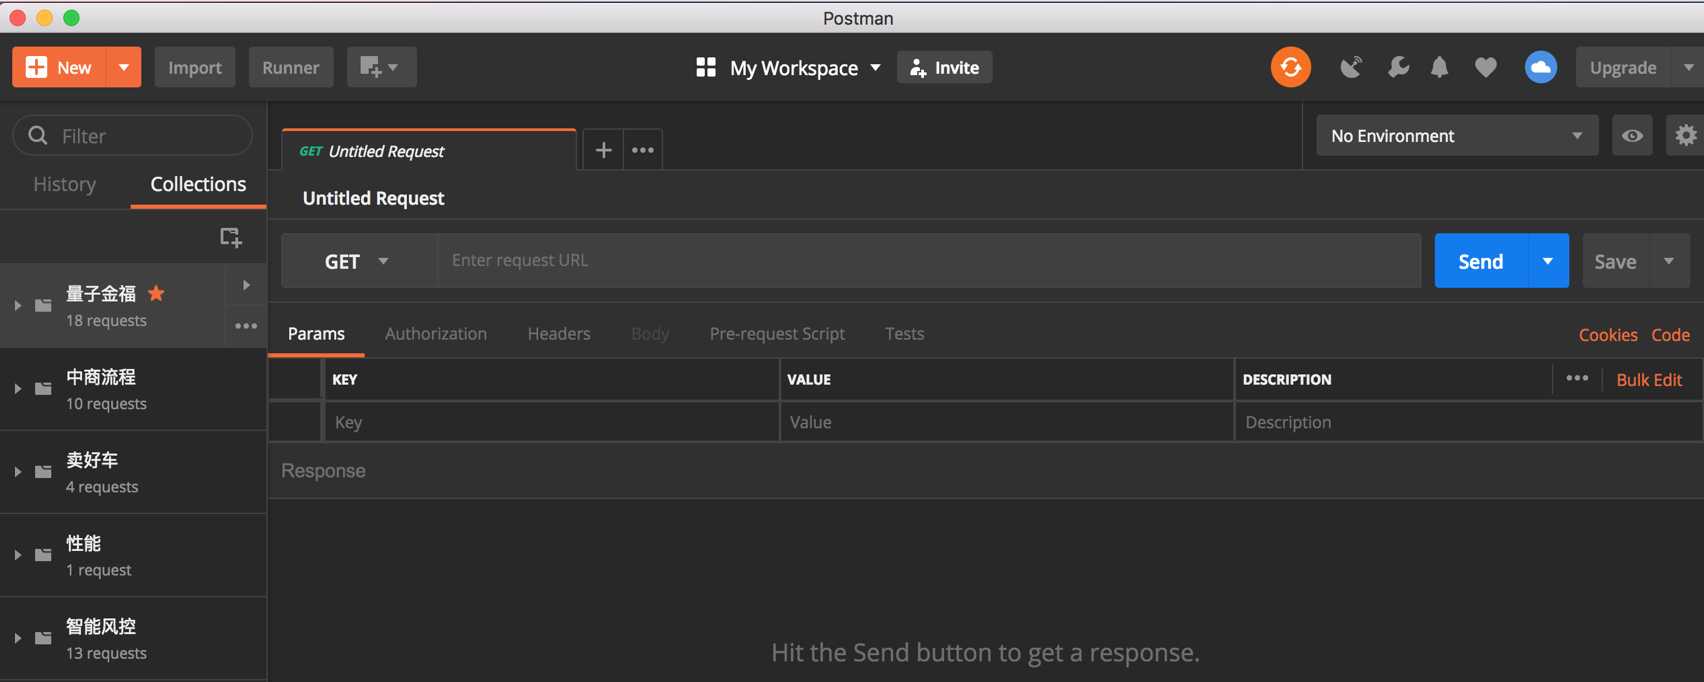Switch to the Authorization tab

click(436, 334)
